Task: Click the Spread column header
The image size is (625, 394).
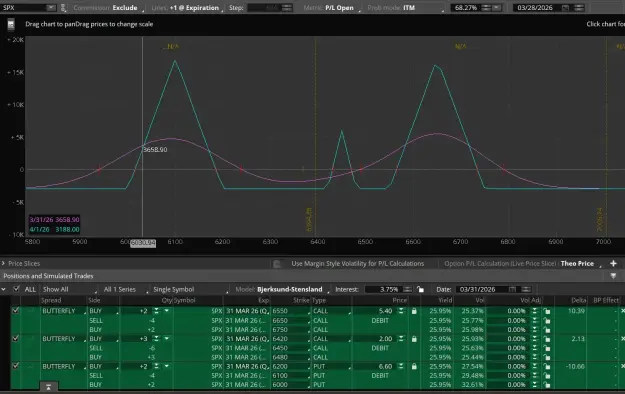Action: tap(51, 300)
